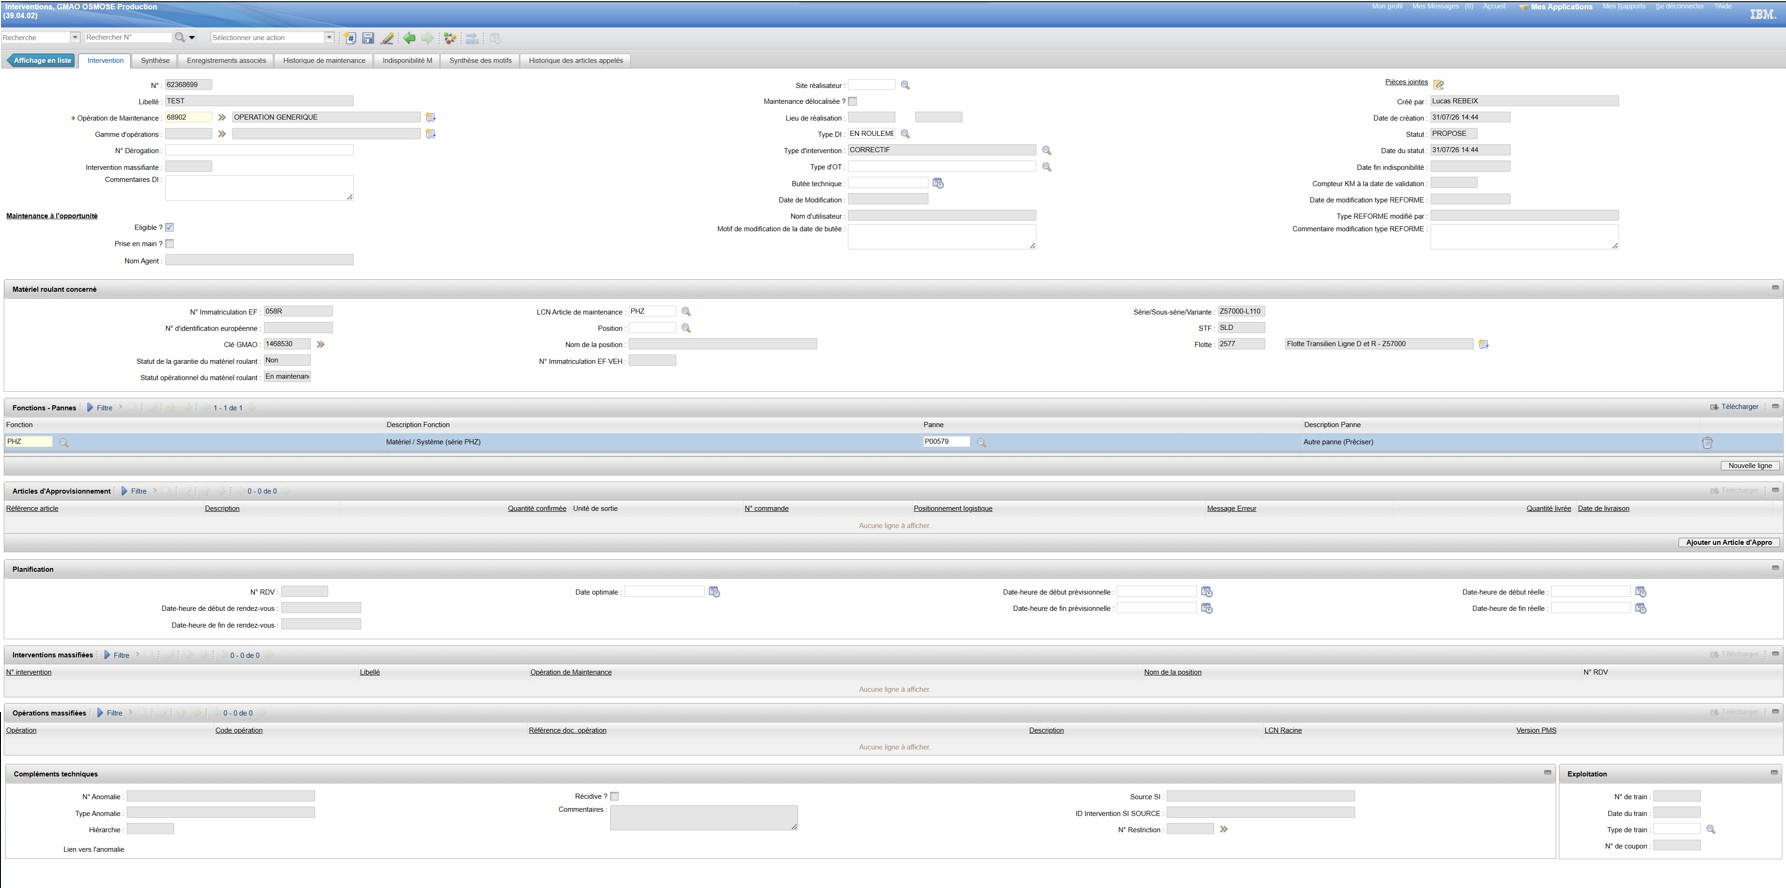Open lookup for Type d'intervention field

point(1047,150)
